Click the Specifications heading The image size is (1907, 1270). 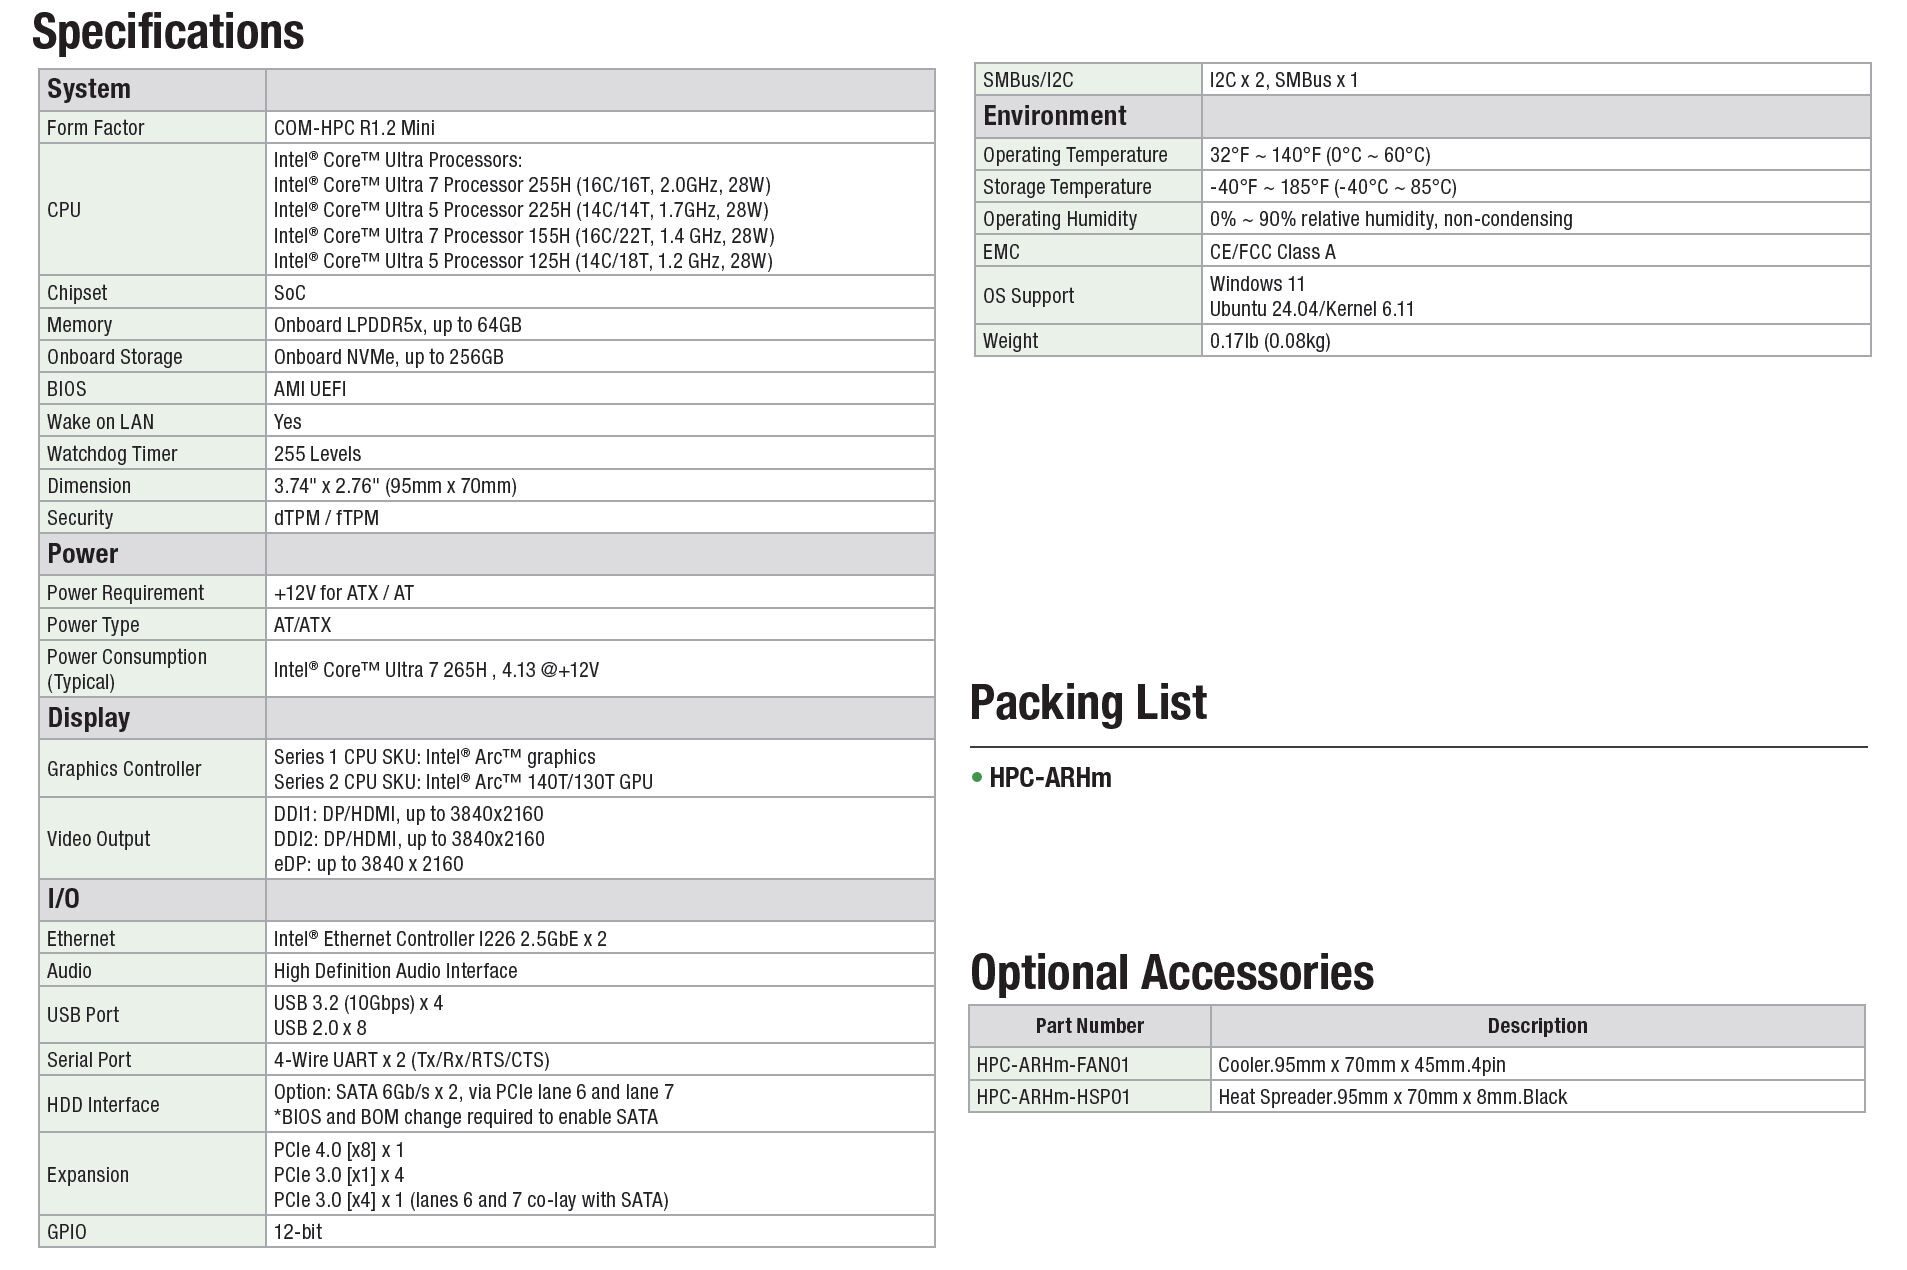168,31
